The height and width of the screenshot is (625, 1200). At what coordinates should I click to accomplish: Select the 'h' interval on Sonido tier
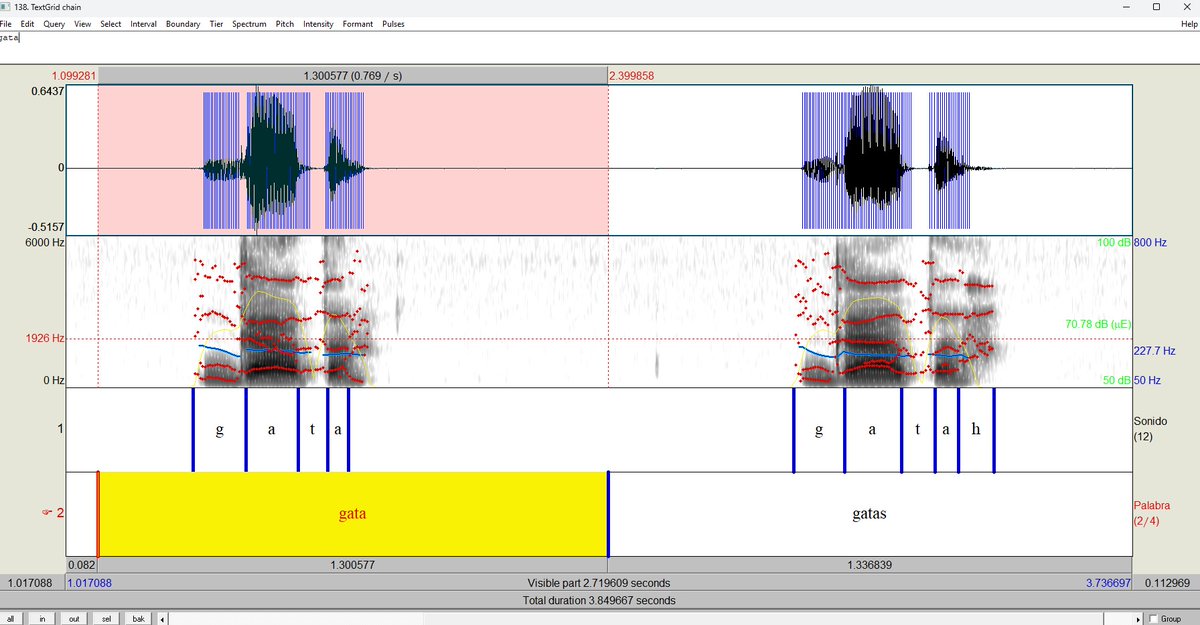(976, 429)
